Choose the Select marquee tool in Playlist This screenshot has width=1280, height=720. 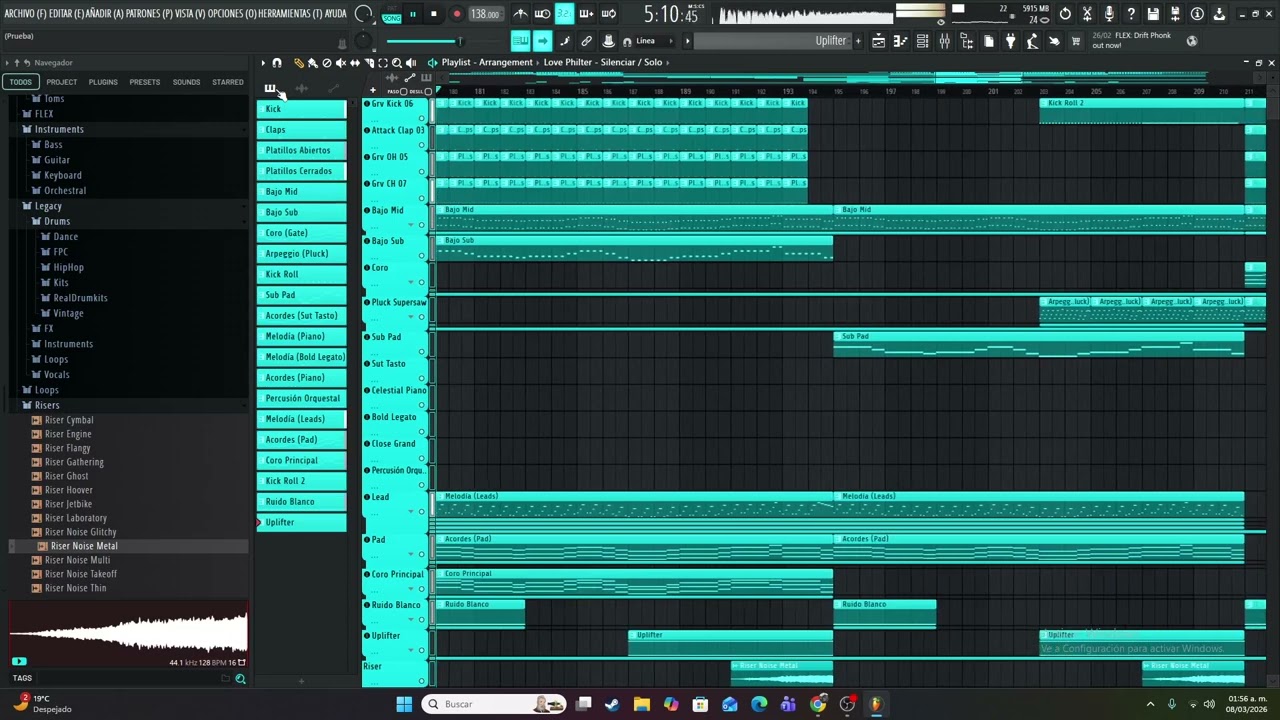click(x=383, y=63)
